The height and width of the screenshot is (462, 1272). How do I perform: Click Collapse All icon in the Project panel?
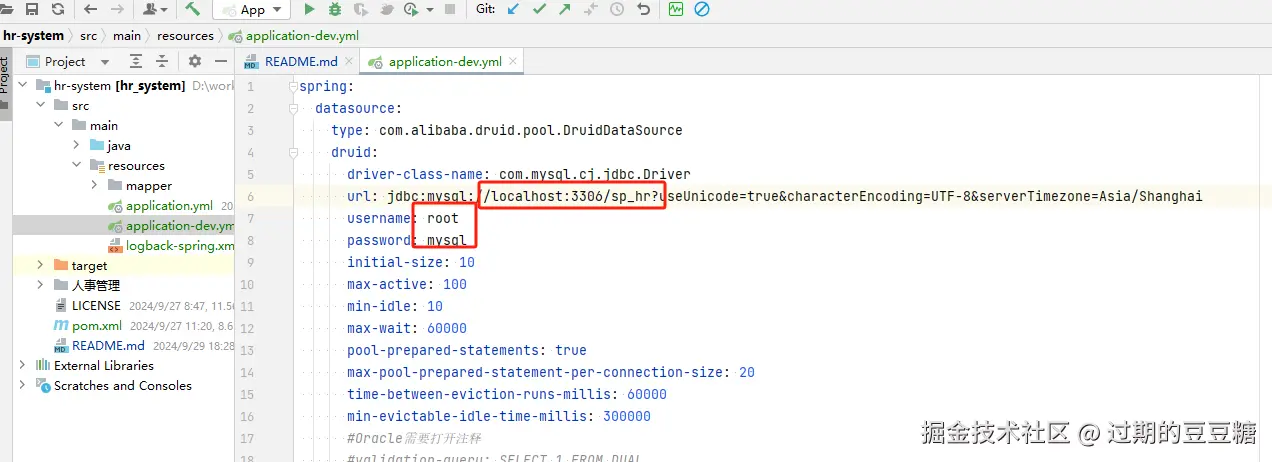(161, 61)
